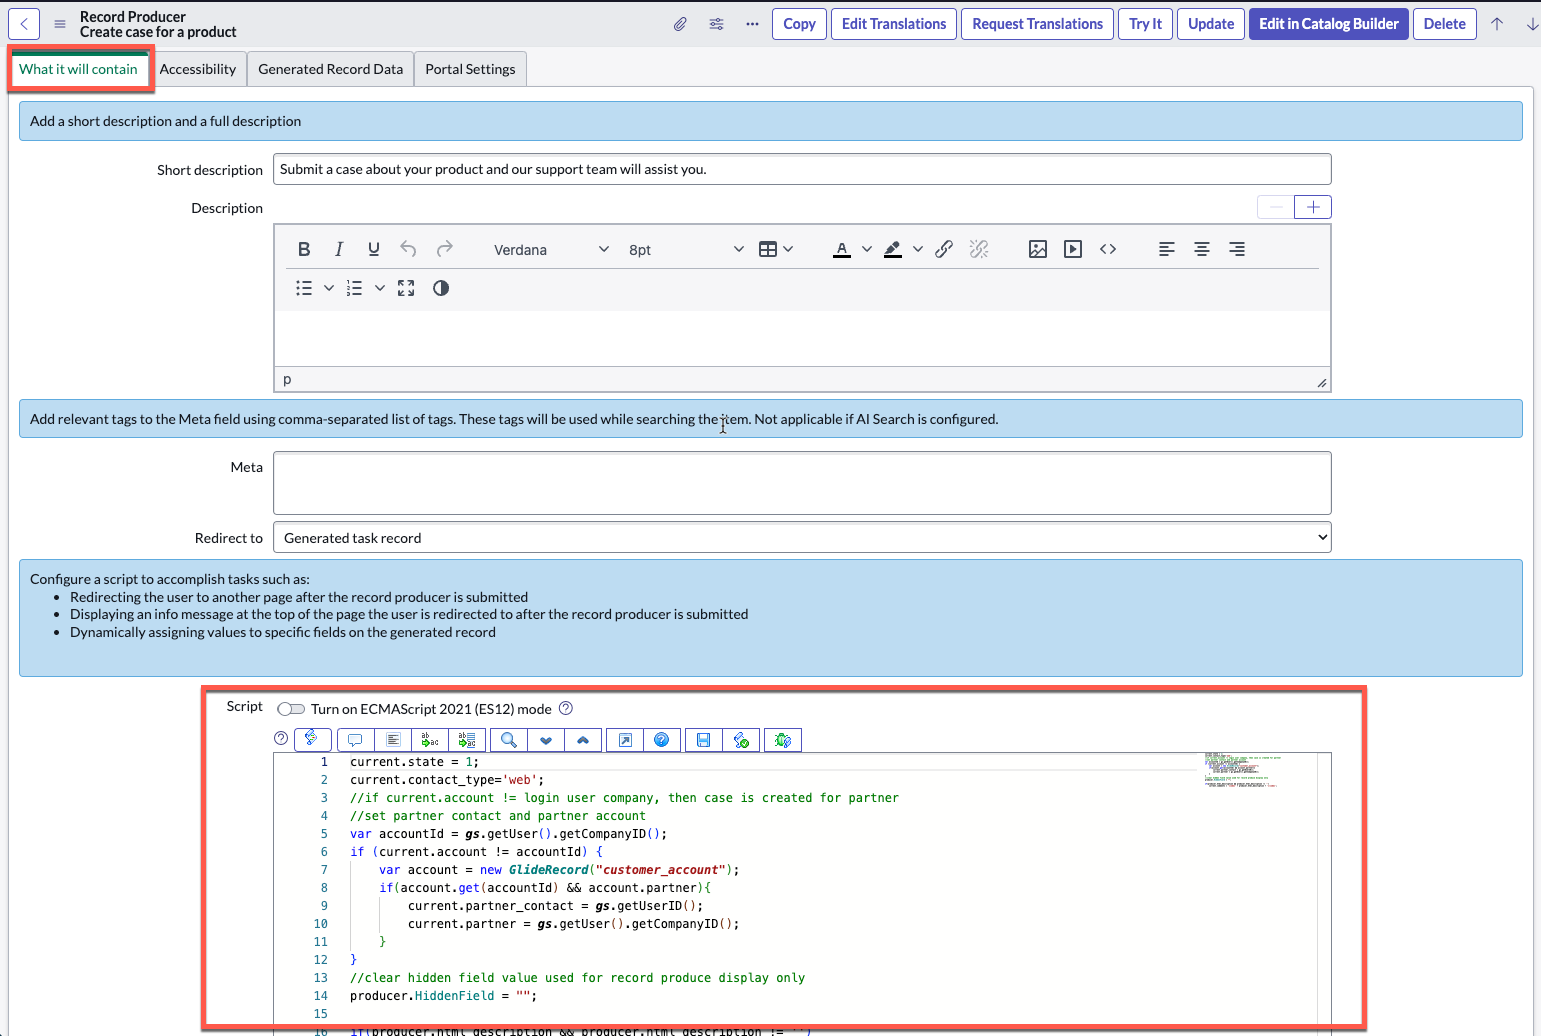
Task: Insert or edit link in Description
Action: tap(944, 249)
